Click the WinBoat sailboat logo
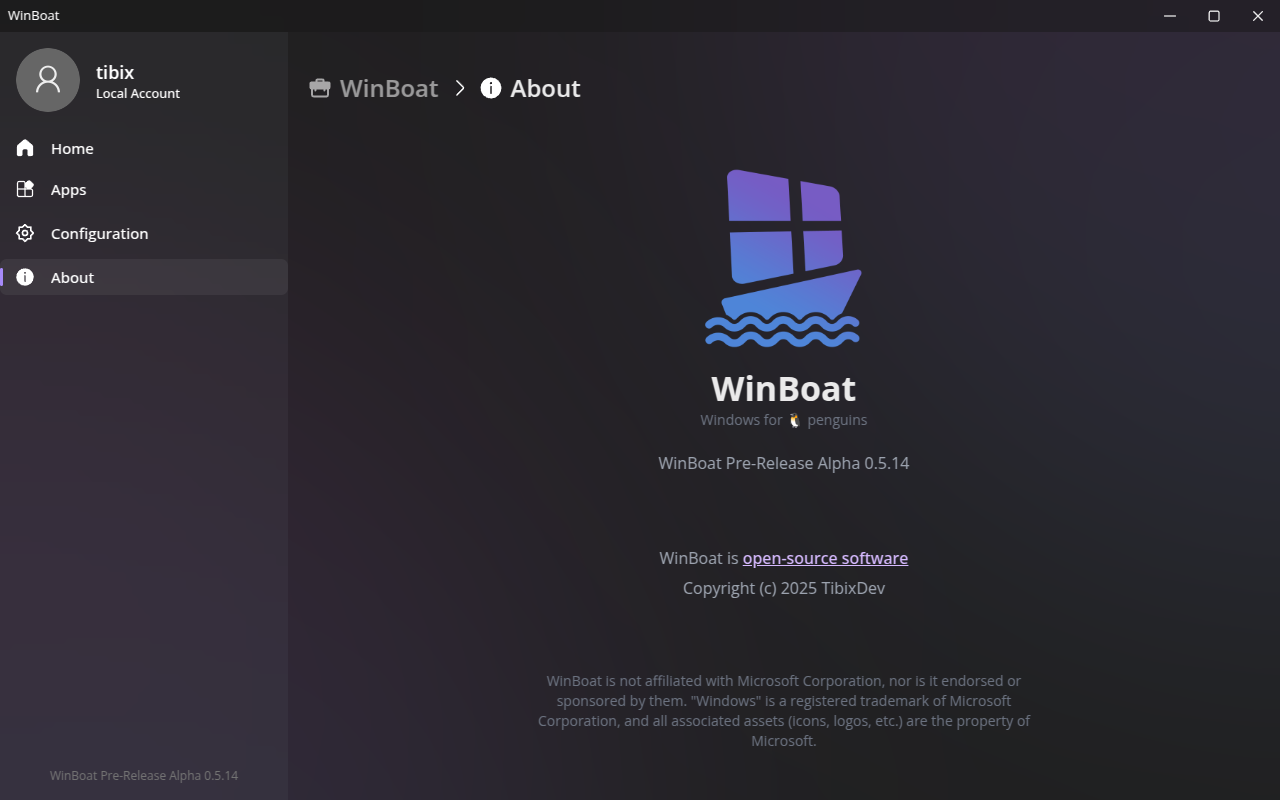The image size is (1280, 800). pyautogui.click(x=783, y=258)
